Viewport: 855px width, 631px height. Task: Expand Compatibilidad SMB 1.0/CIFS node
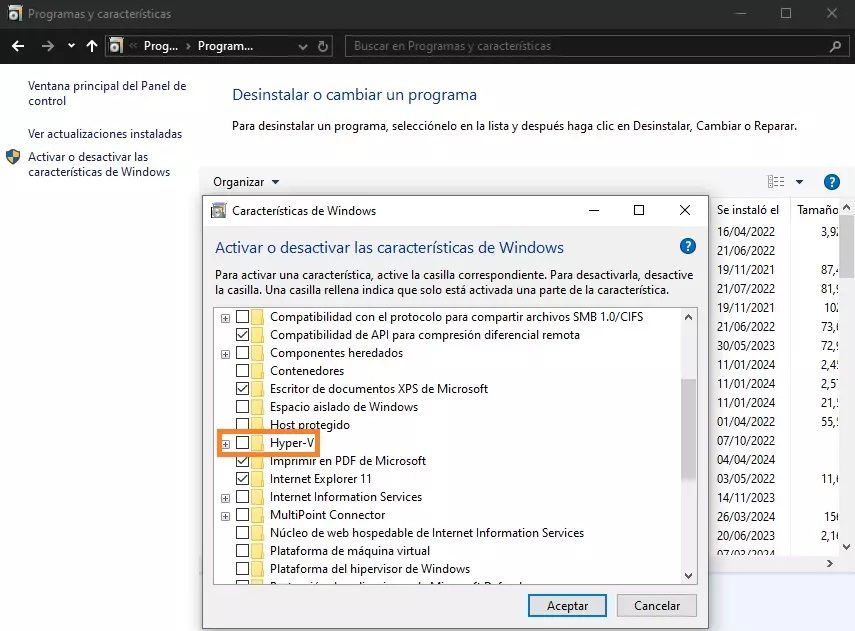pos(225,318)
